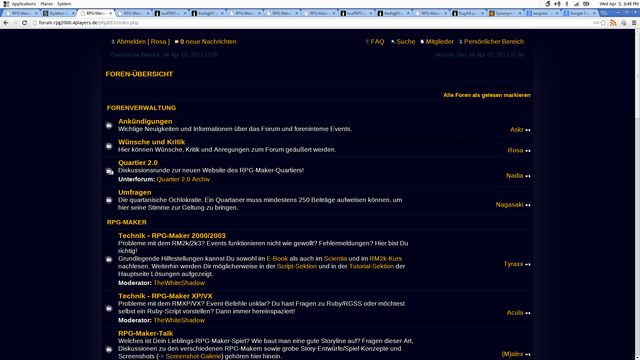Click the page vertical scrollbar
The width and height of the screenshot is (640, 360).
pyautogui.click(x=638, y=194)
